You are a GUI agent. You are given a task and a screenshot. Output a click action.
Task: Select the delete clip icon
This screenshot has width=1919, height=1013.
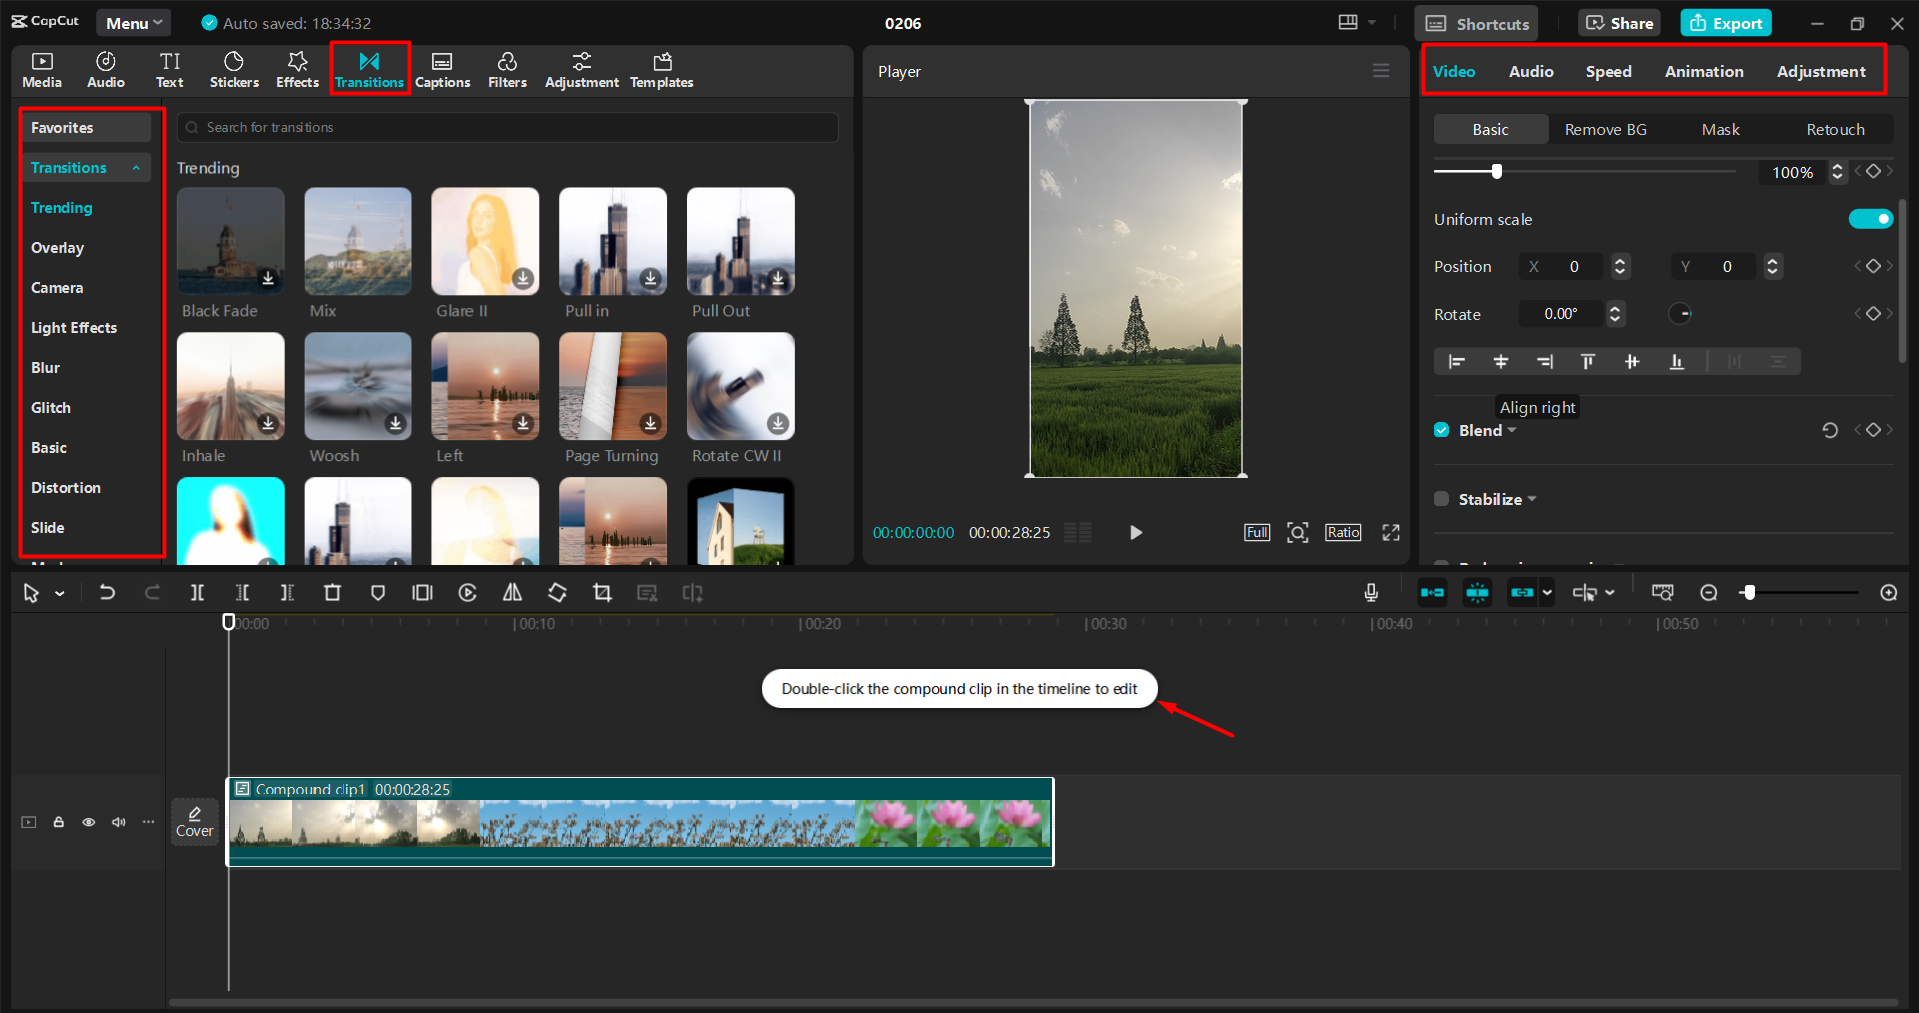coord(332,592)
